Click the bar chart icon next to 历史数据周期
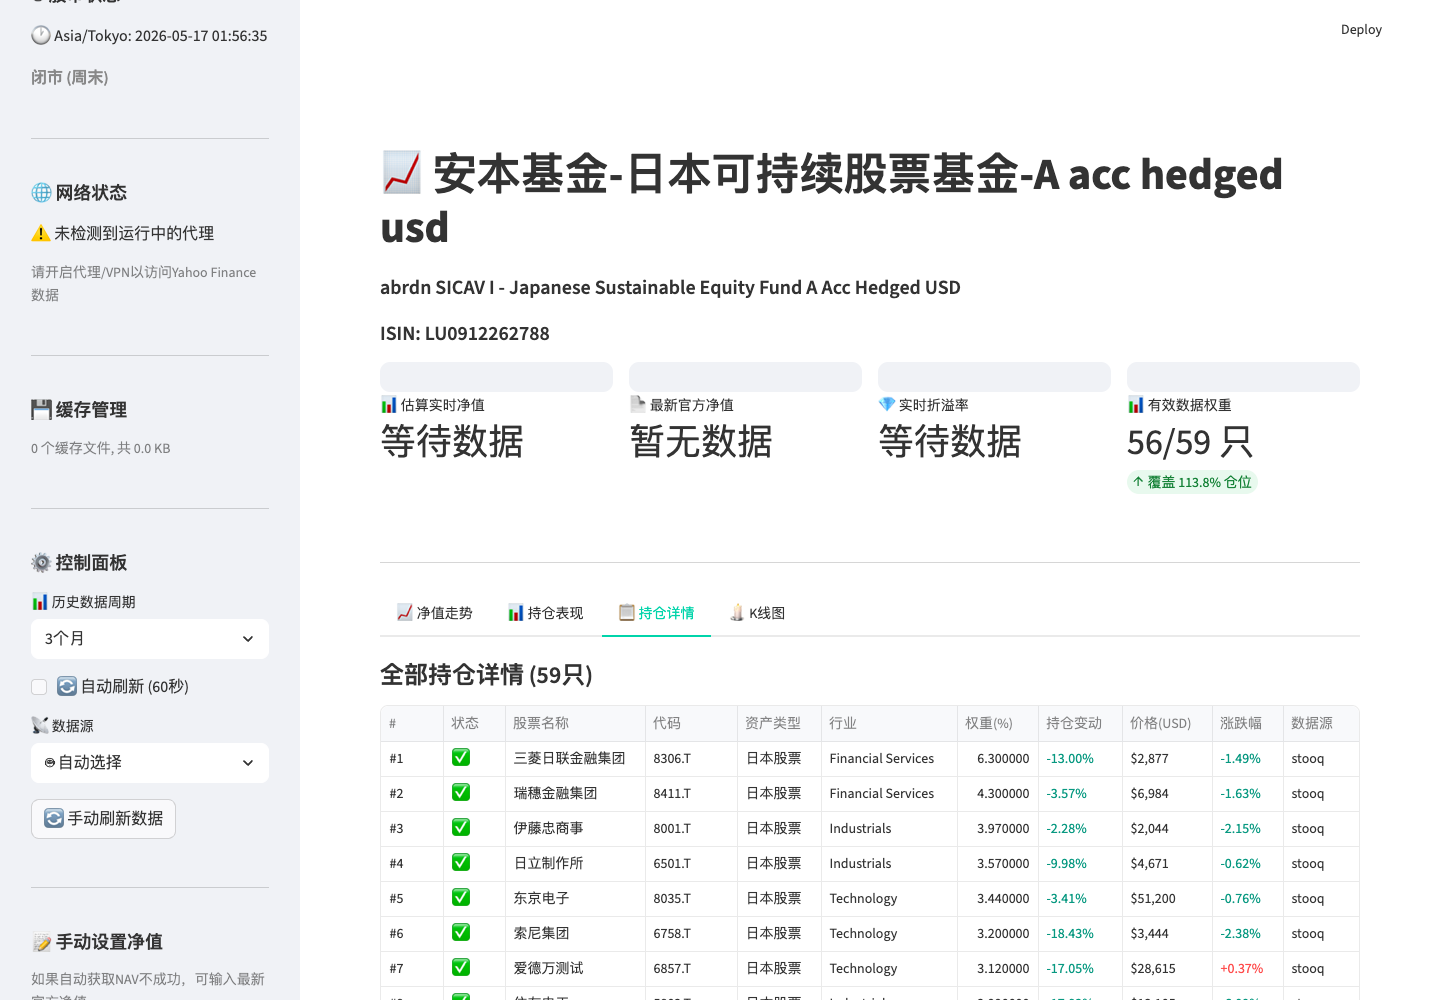The width and height of the screenshot is (1440, 1000). pyautogui.click(x=40, y=602)
